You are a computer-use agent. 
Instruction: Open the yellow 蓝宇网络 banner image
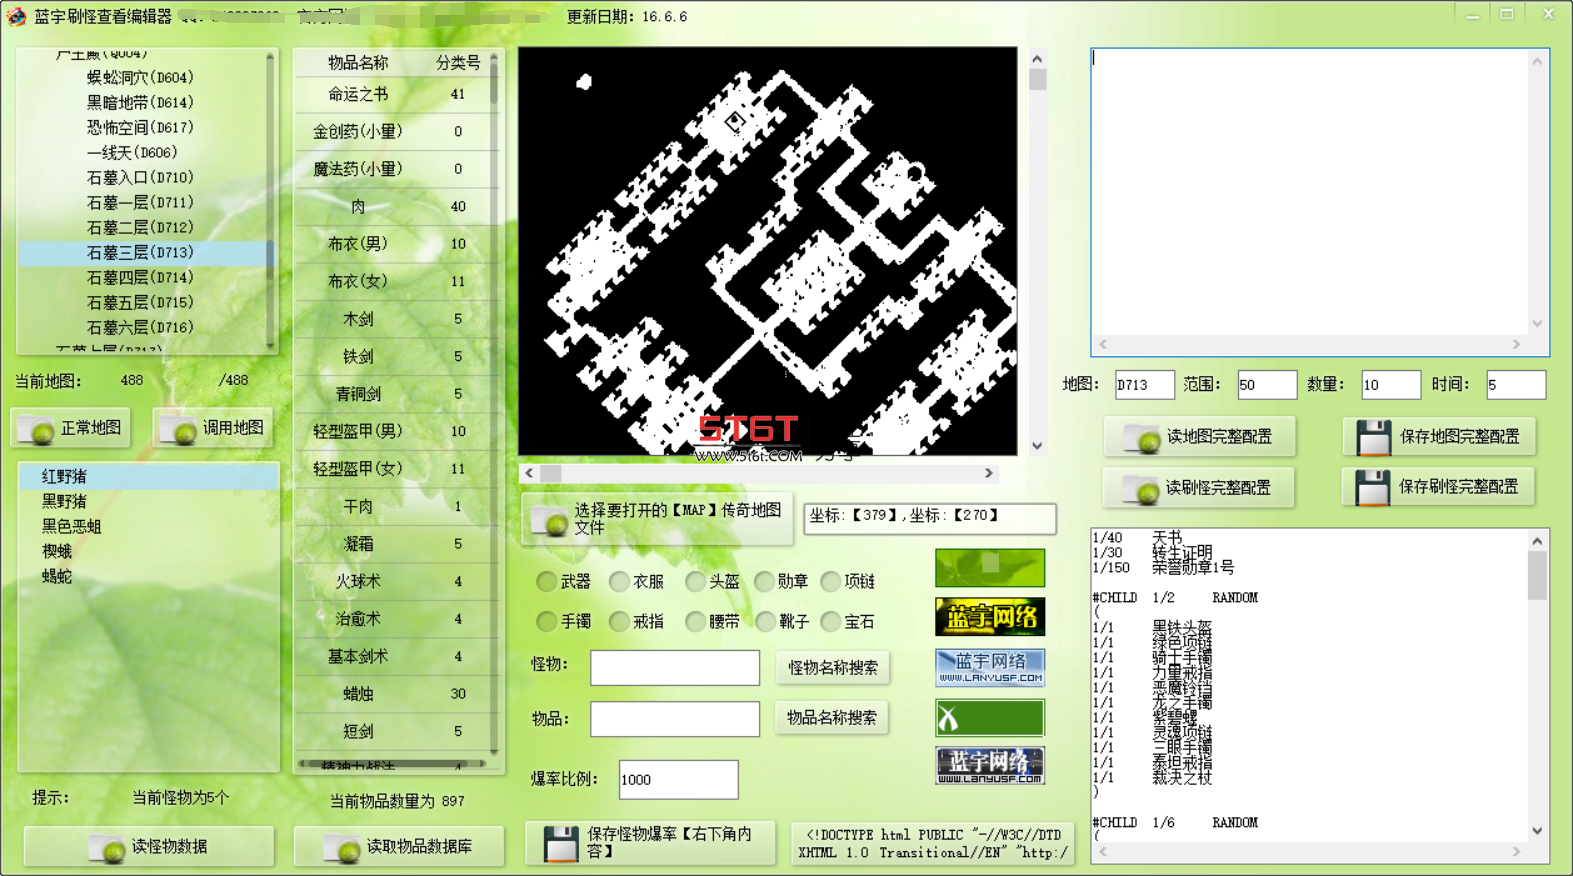[x=990, y=617]
